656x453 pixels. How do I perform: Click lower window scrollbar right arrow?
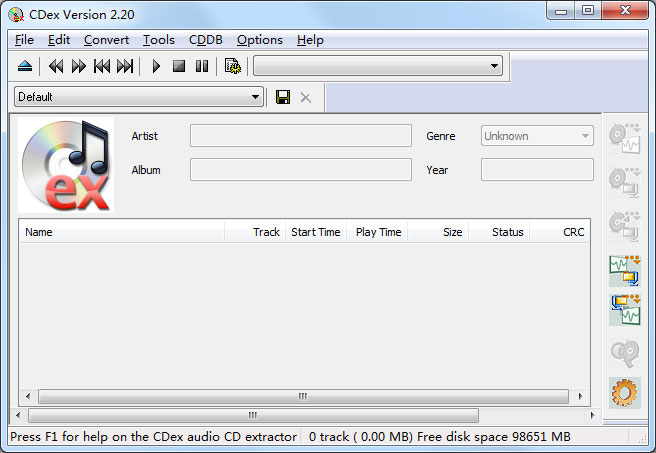pos(592,415)
